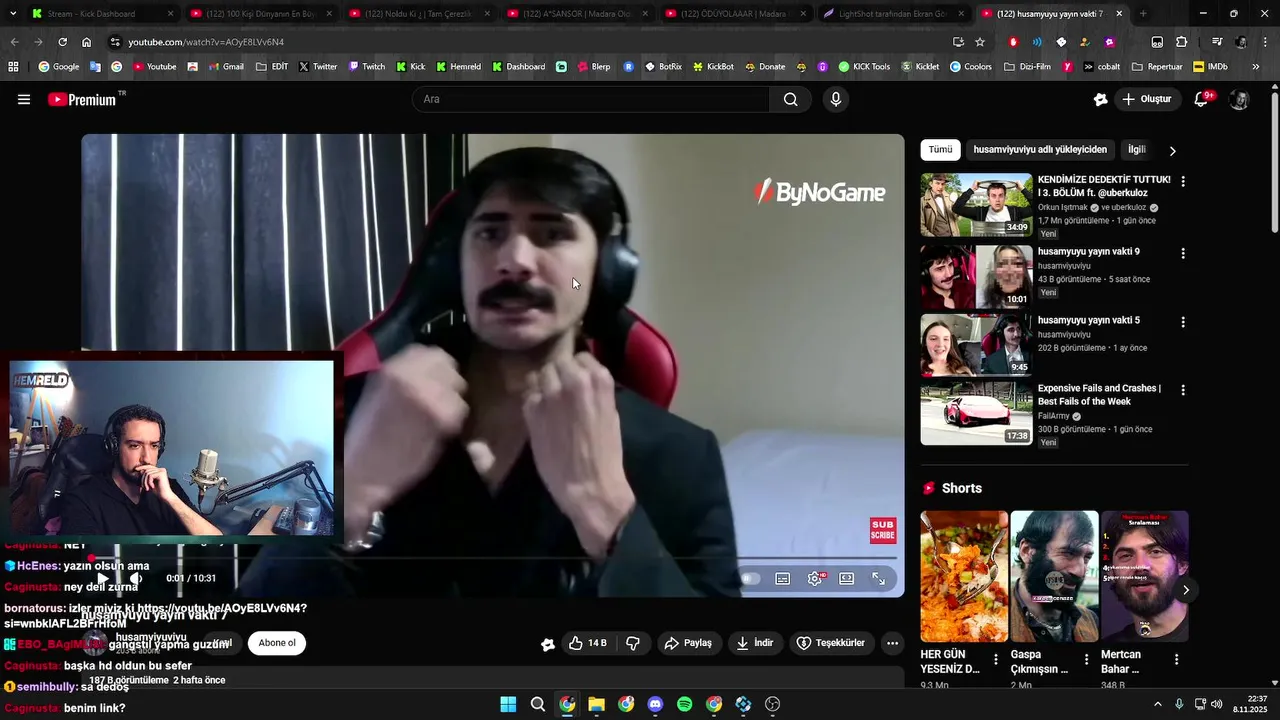Screen dimensions: 1280x720
Task: Enter fullscreen mode in the player
Action: [x=878, y=578]
